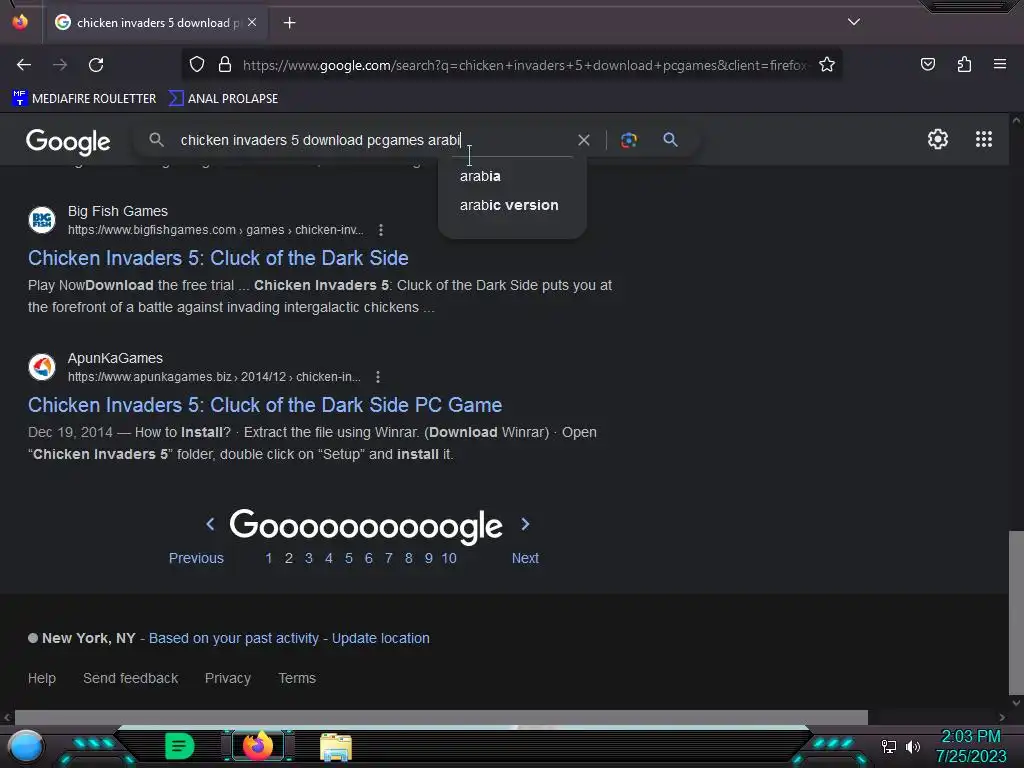
Task: Go to the Previous results page
Action: (x=196, y=558)
